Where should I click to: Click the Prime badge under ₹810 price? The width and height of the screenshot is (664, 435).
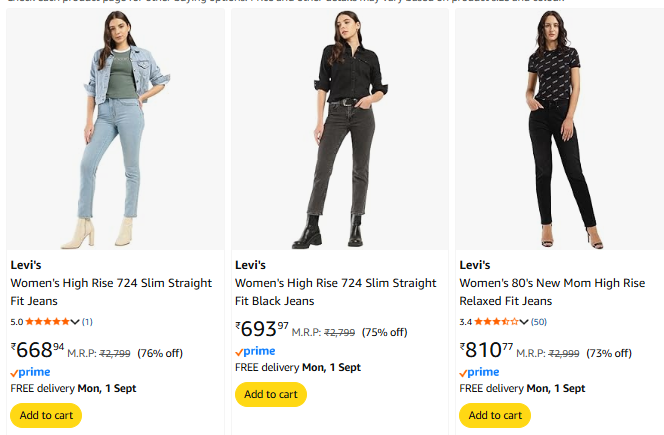coord(479,372)
